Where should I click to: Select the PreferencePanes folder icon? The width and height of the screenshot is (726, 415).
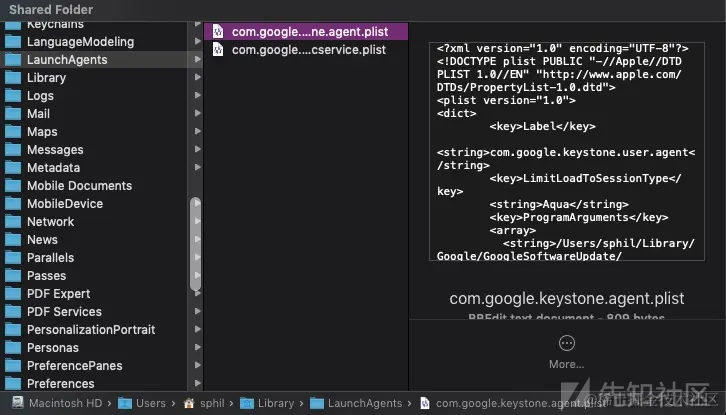[13, 366]
